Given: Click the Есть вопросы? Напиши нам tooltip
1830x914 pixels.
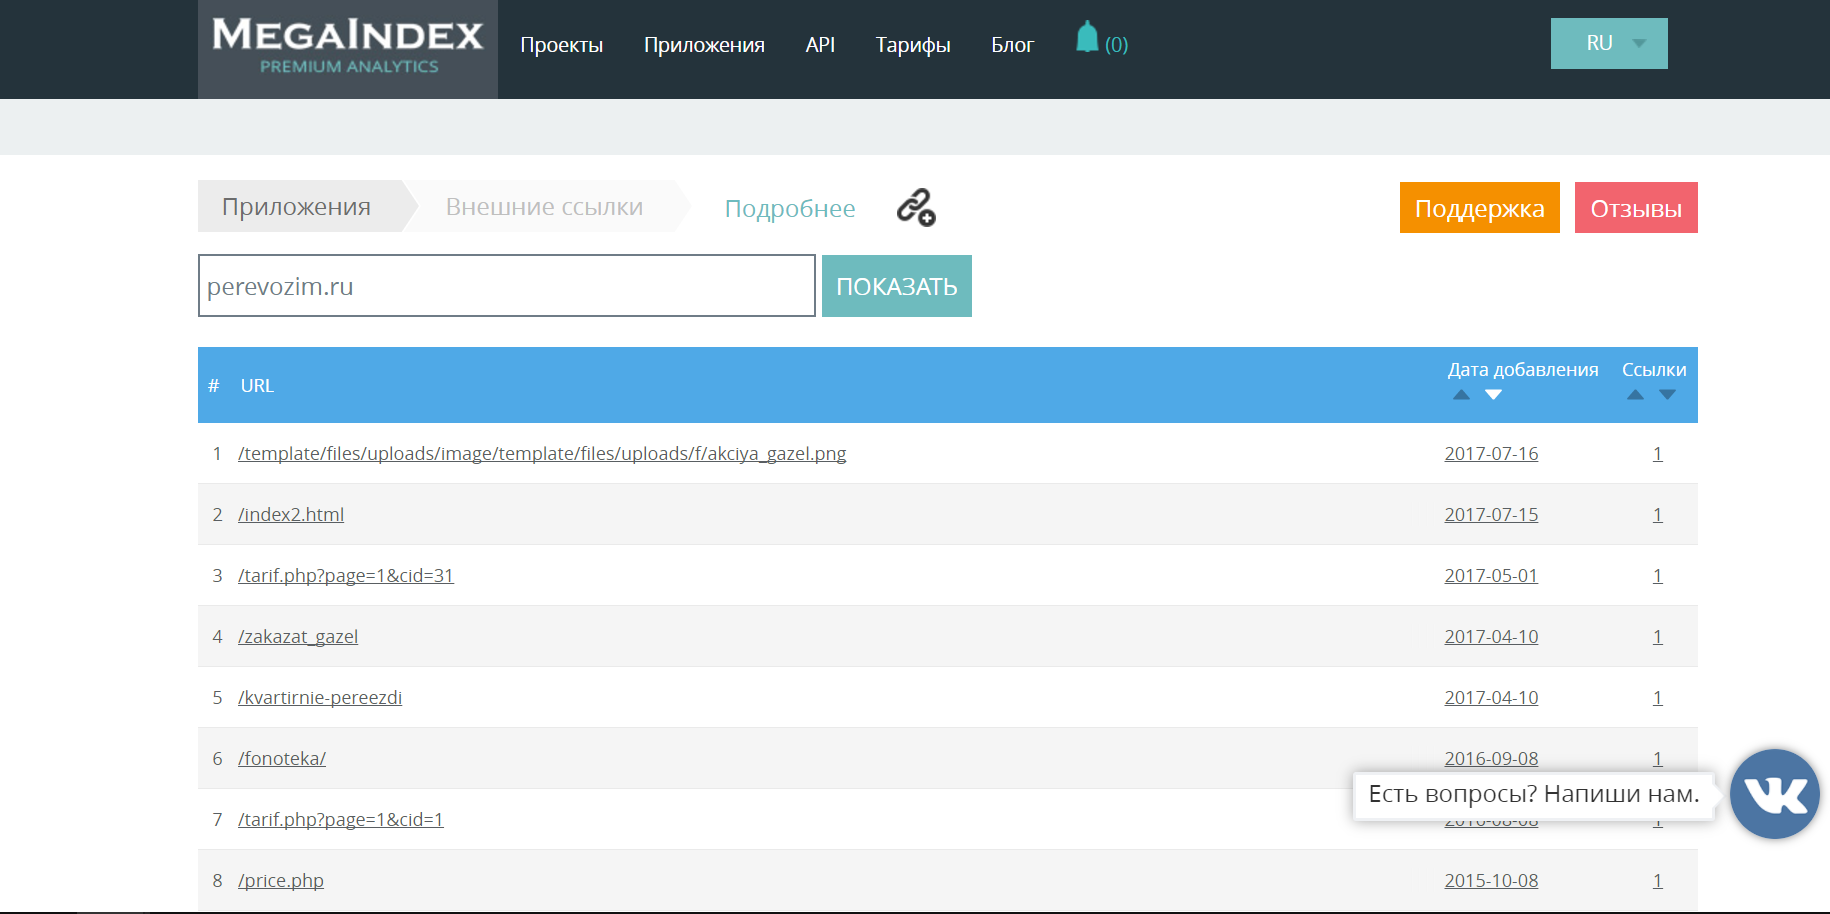Looking at the screenshot, I should tap(1534, 795).
